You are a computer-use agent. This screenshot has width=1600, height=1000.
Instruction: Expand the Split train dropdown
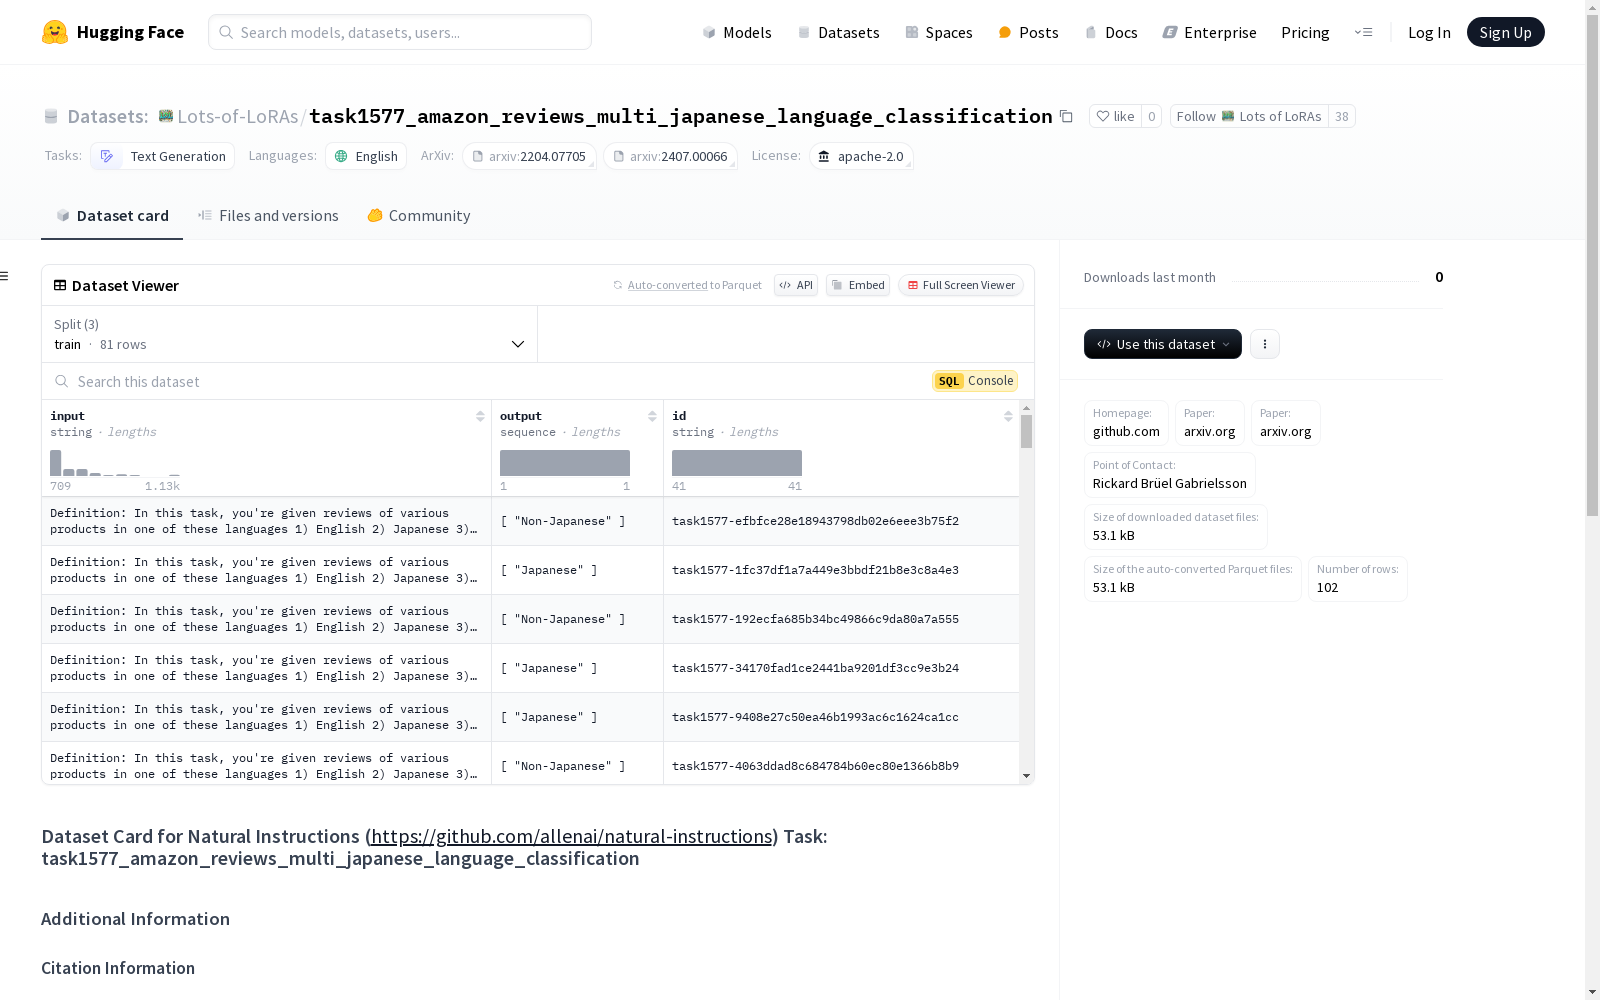(x=290, y=334)
